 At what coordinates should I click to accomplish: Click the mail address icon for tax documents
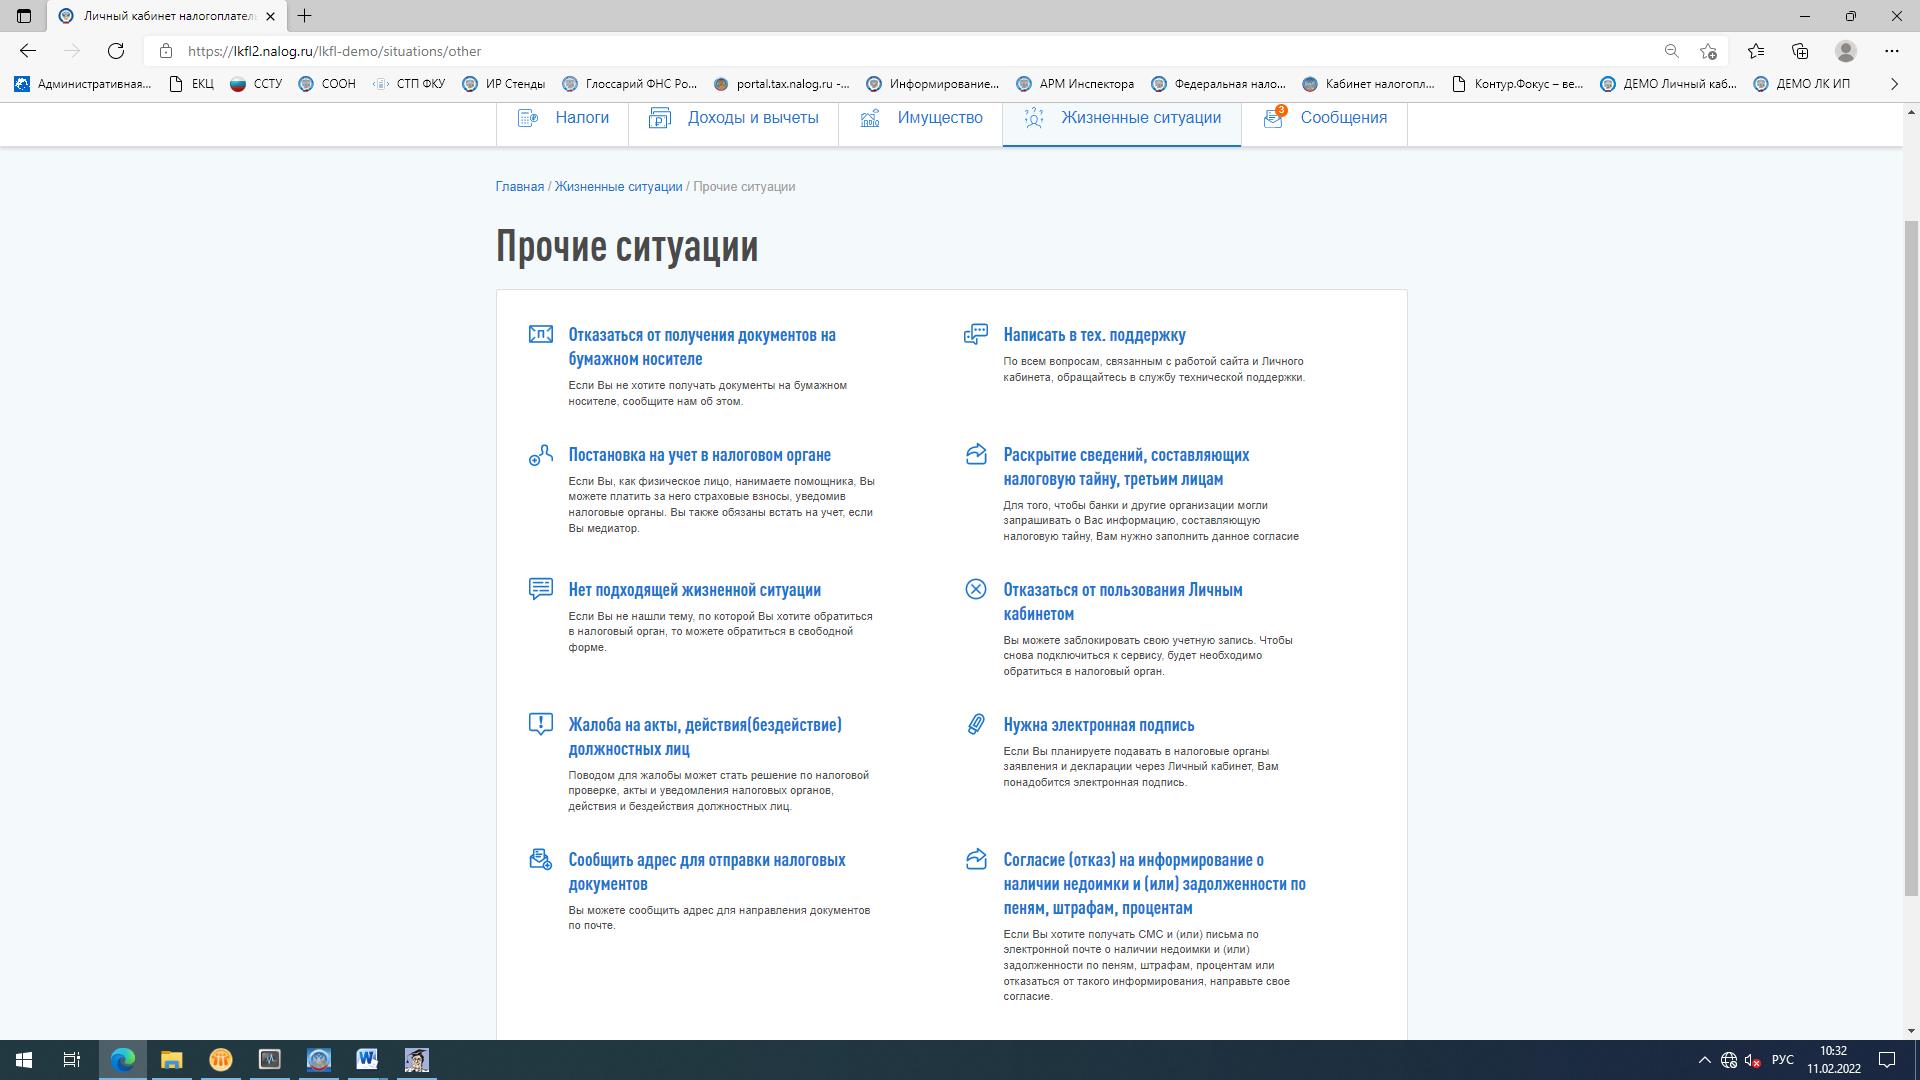[x=540, y=859]
